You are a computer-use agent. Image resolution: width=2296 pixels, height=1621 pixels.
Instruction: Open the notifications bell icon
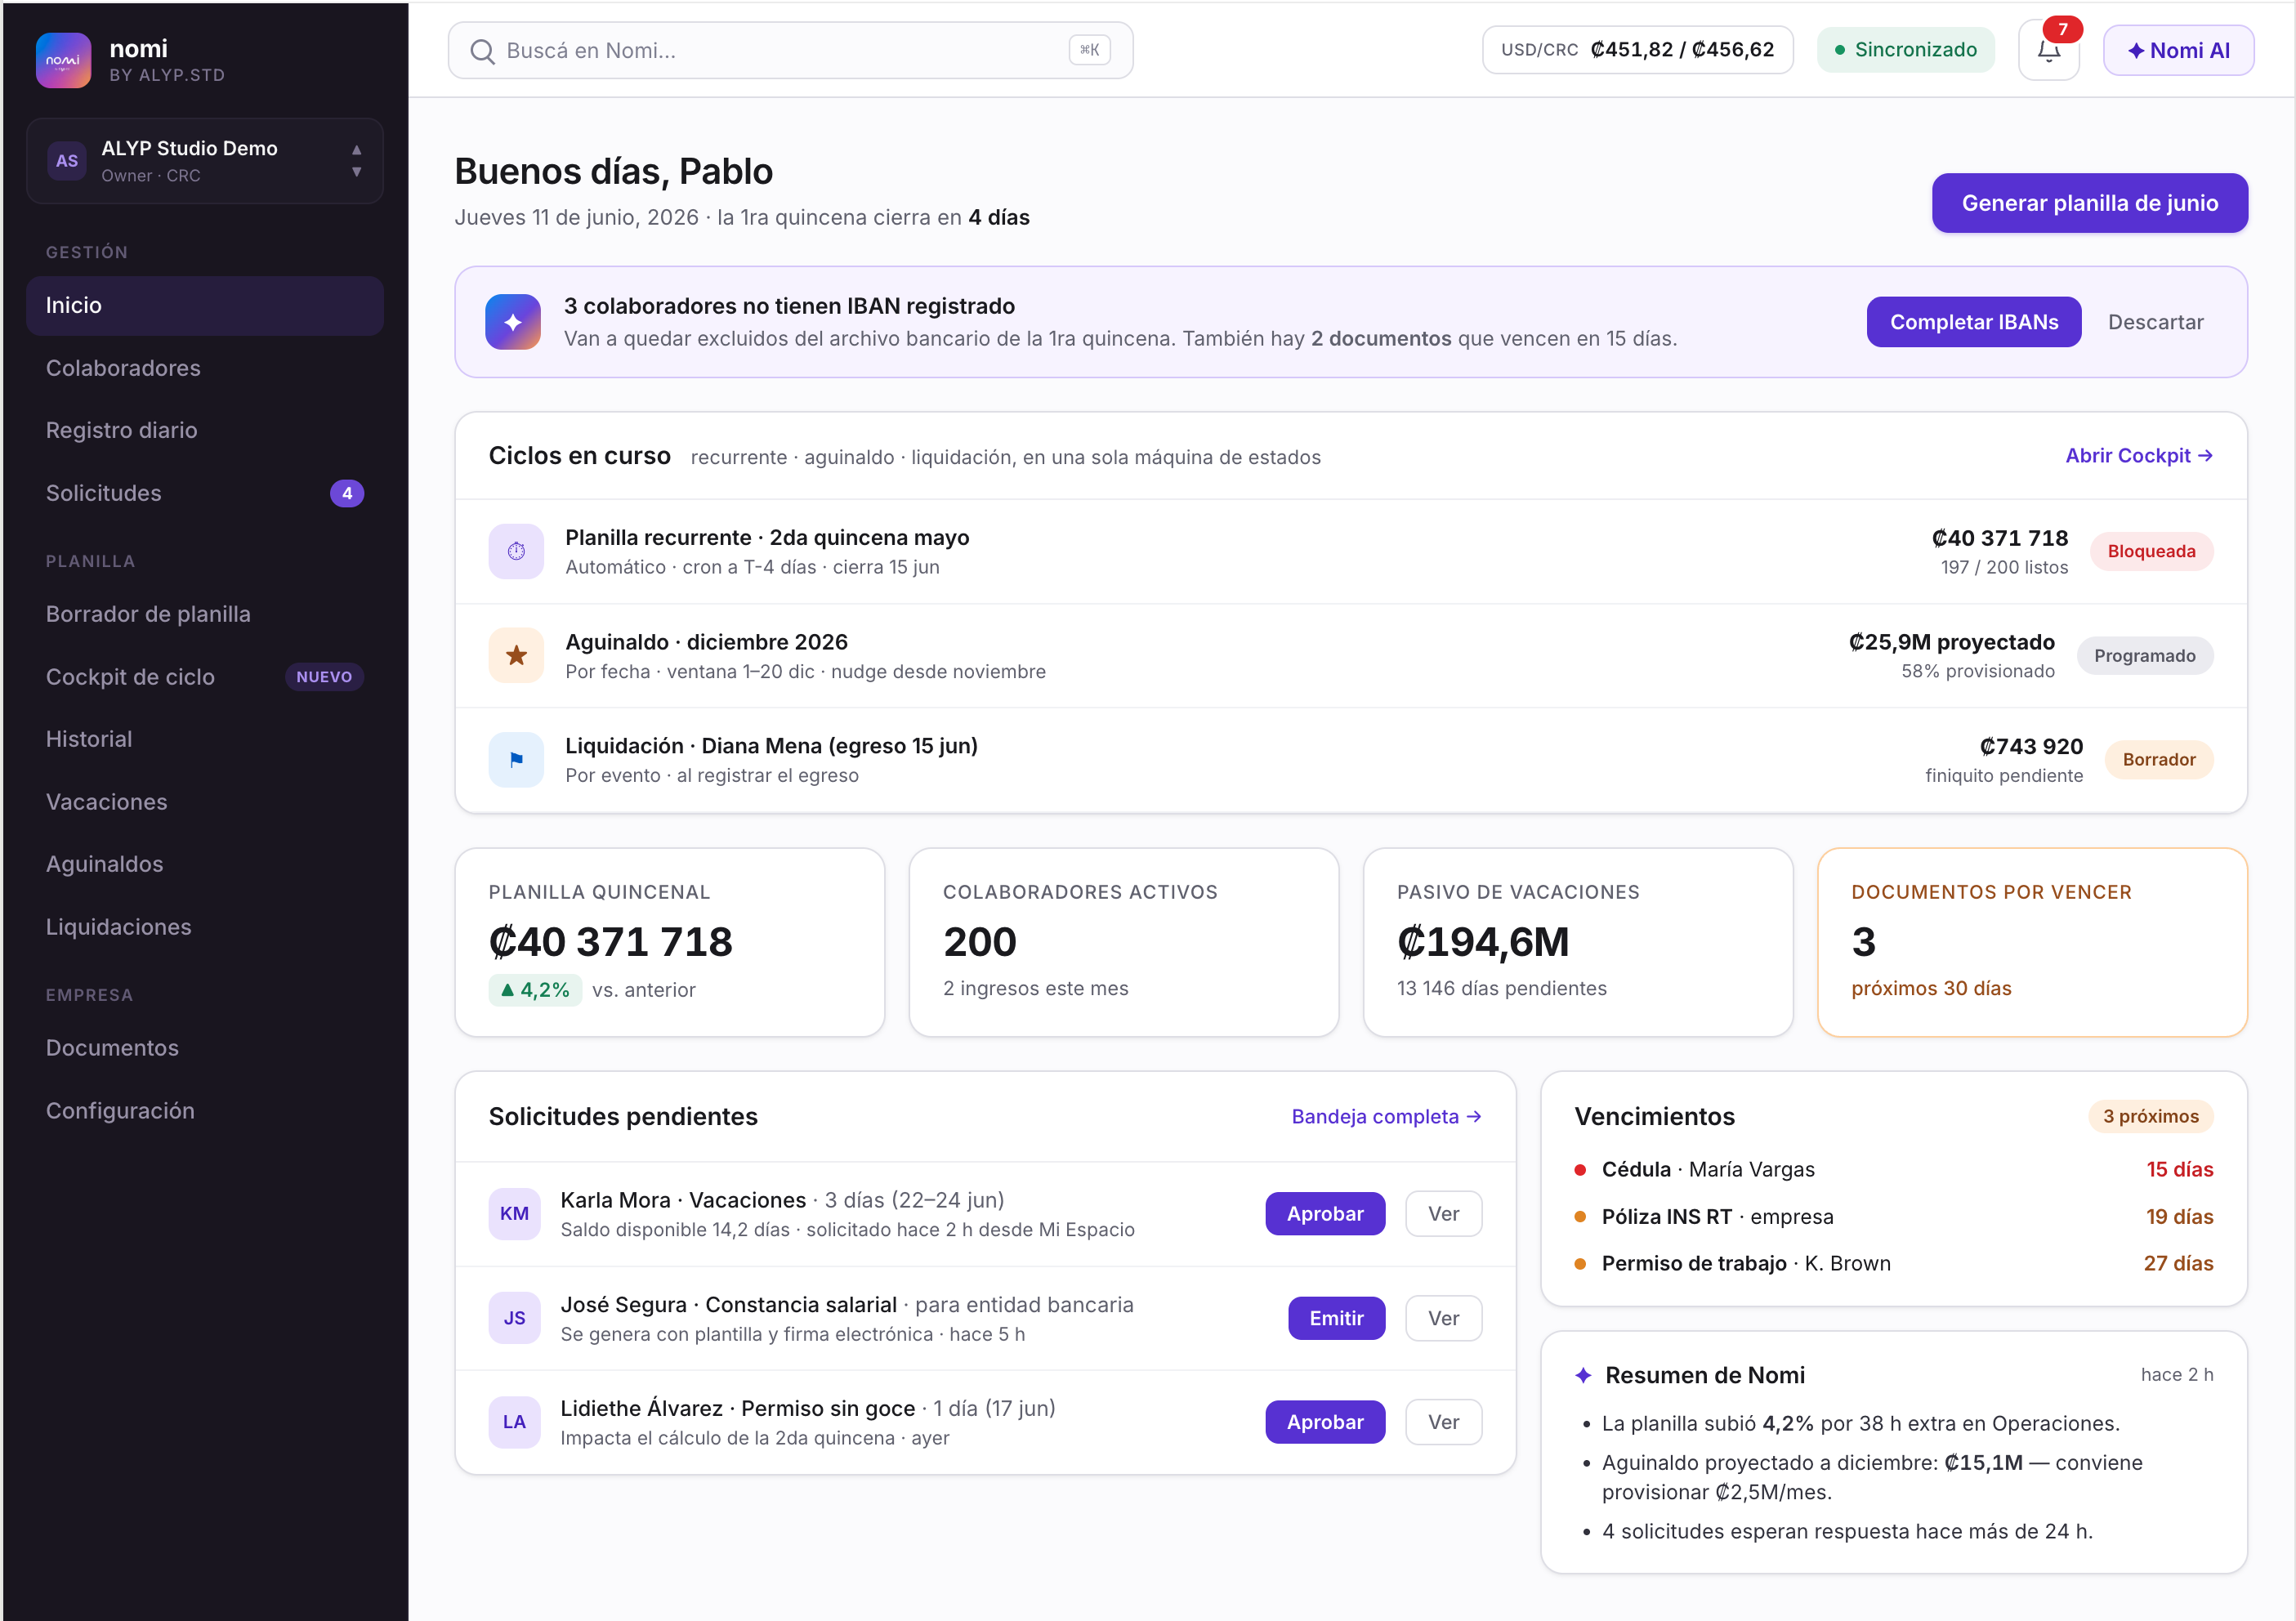[x=2048, y=50]
